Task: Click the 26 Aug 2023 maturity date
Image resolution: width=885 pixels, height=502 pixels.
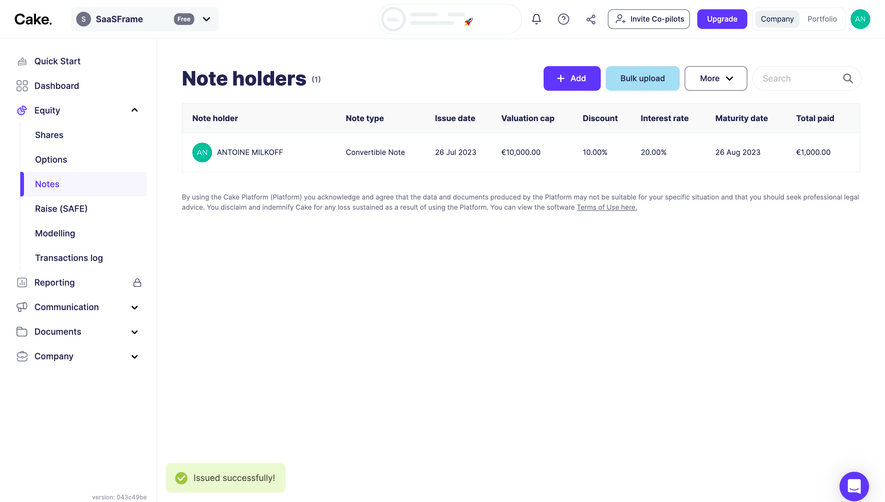Action: [x=738, y=152]
